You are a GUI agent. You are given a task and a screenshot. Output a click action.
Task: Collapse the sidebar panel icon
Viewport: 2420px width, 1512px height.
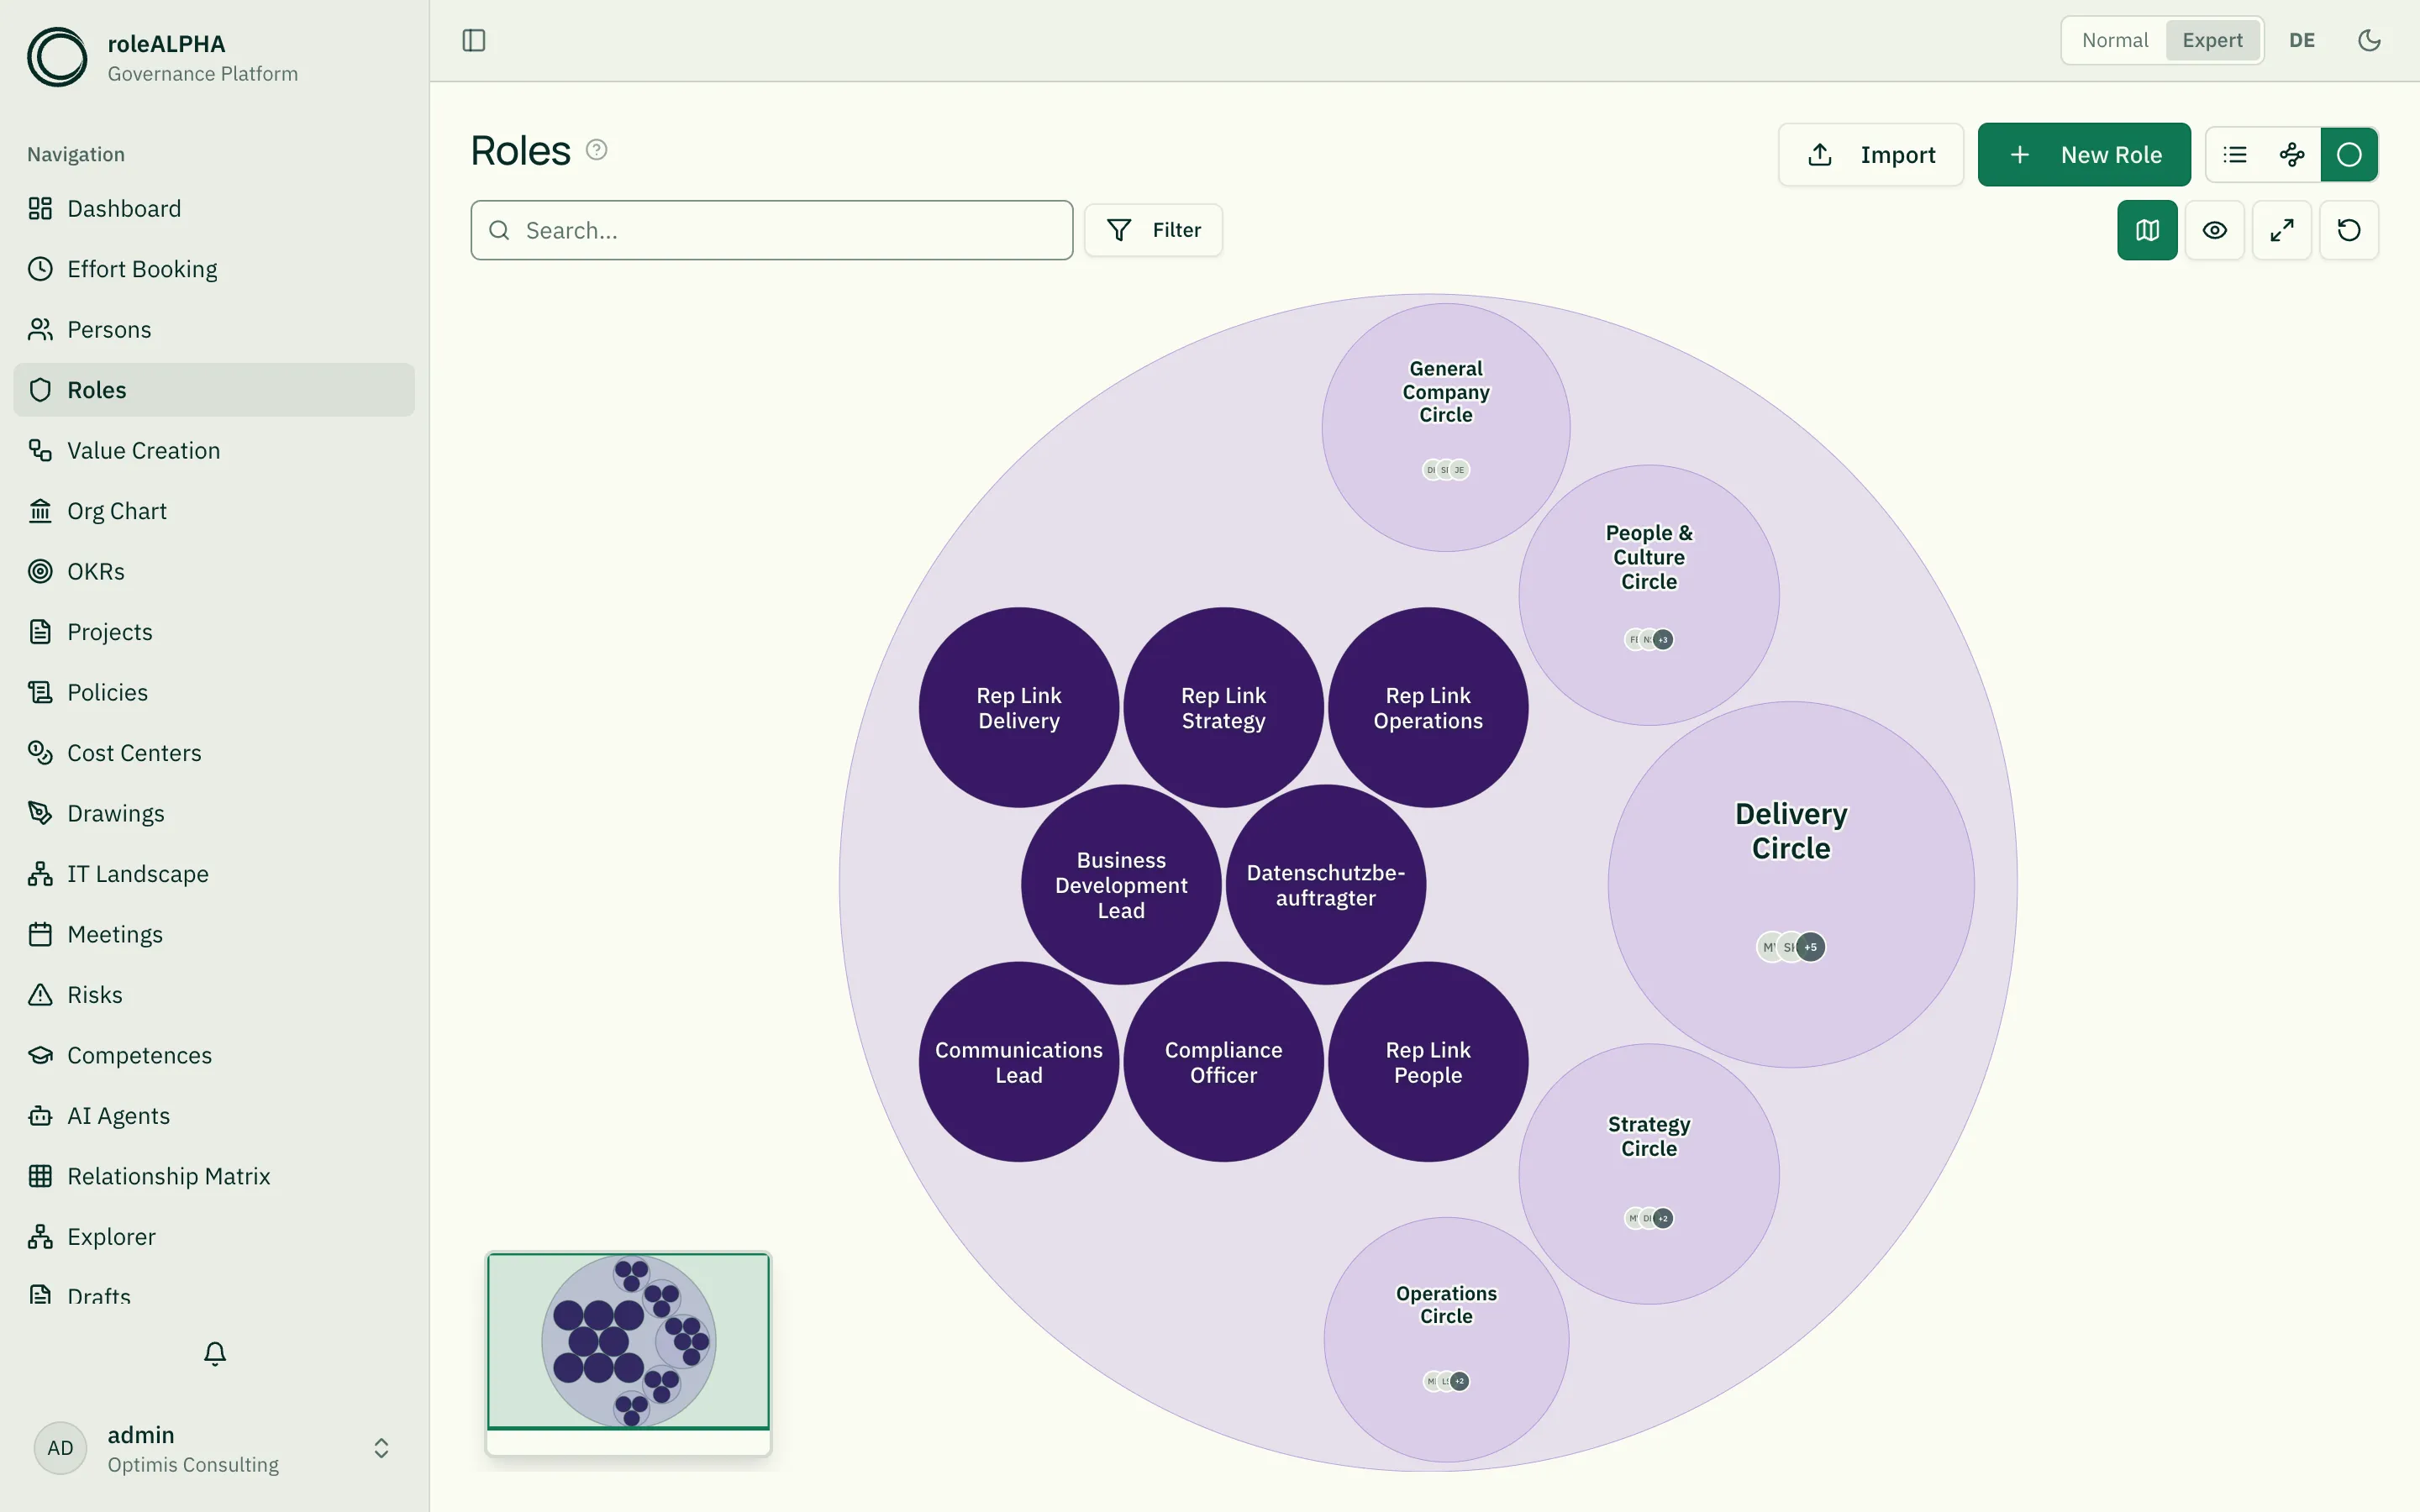click(x=474, y=40)
